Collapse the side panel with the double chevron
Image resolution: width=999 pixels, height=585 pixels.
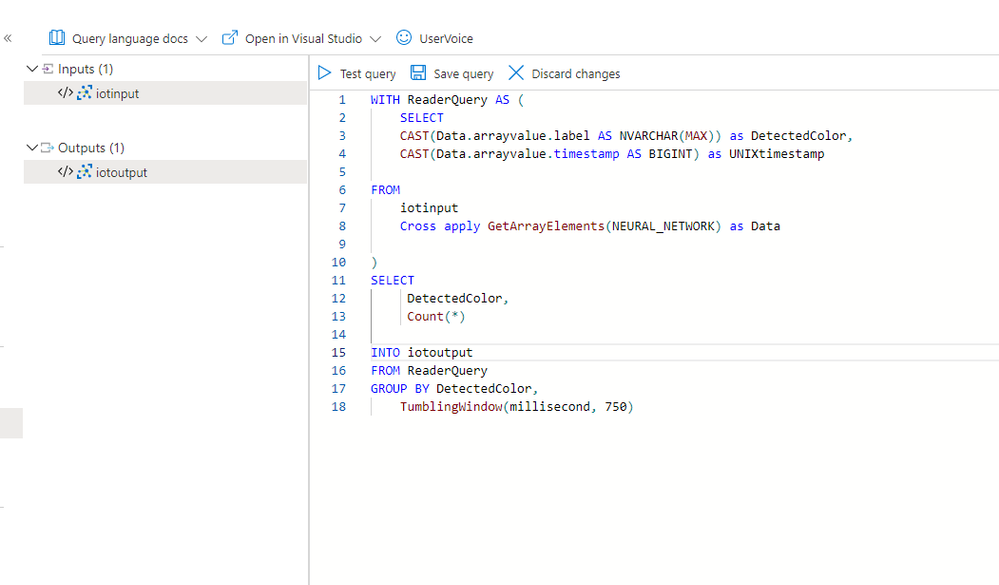[8, 38]
